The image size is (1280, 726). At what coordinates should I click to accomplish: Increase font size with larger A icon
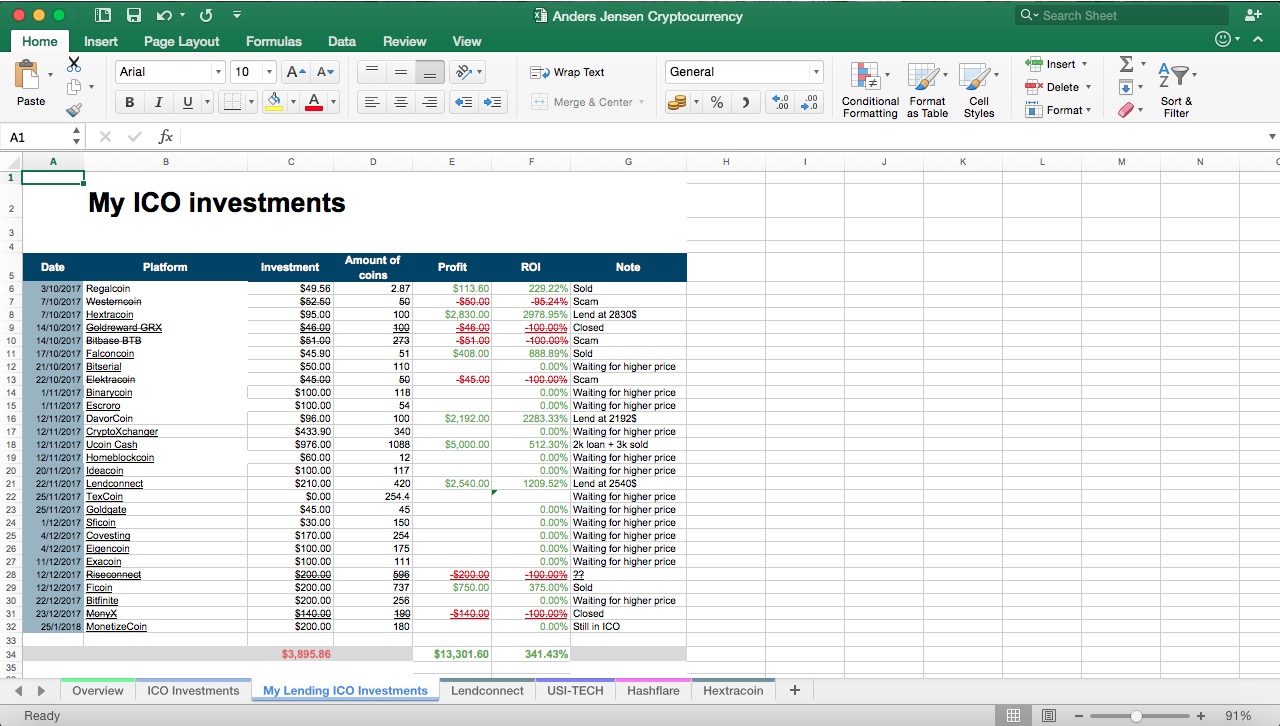pyautogui.click(x=296, y=72)
